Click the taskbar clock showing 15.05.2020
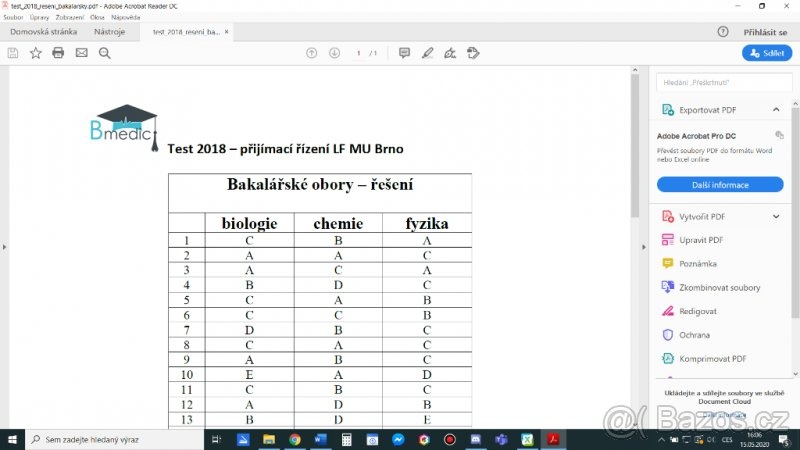This screenshot has width=800, height=450. click(x=754, y=440)
